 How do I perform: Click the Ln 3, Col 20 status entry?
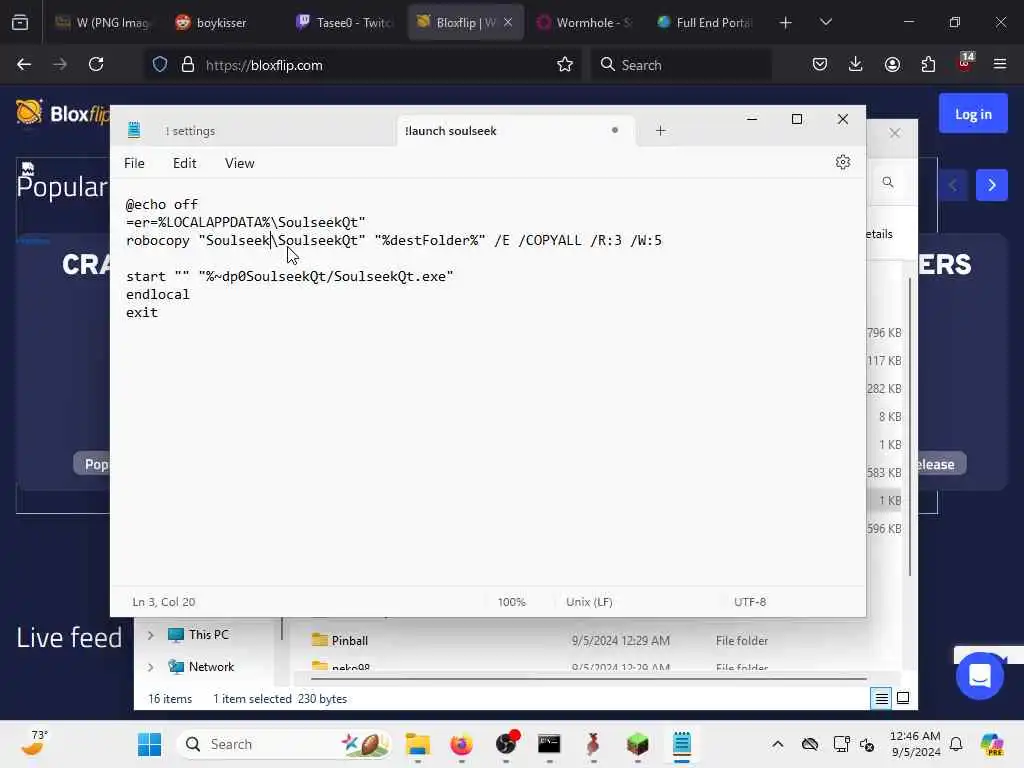pos(164,601)
